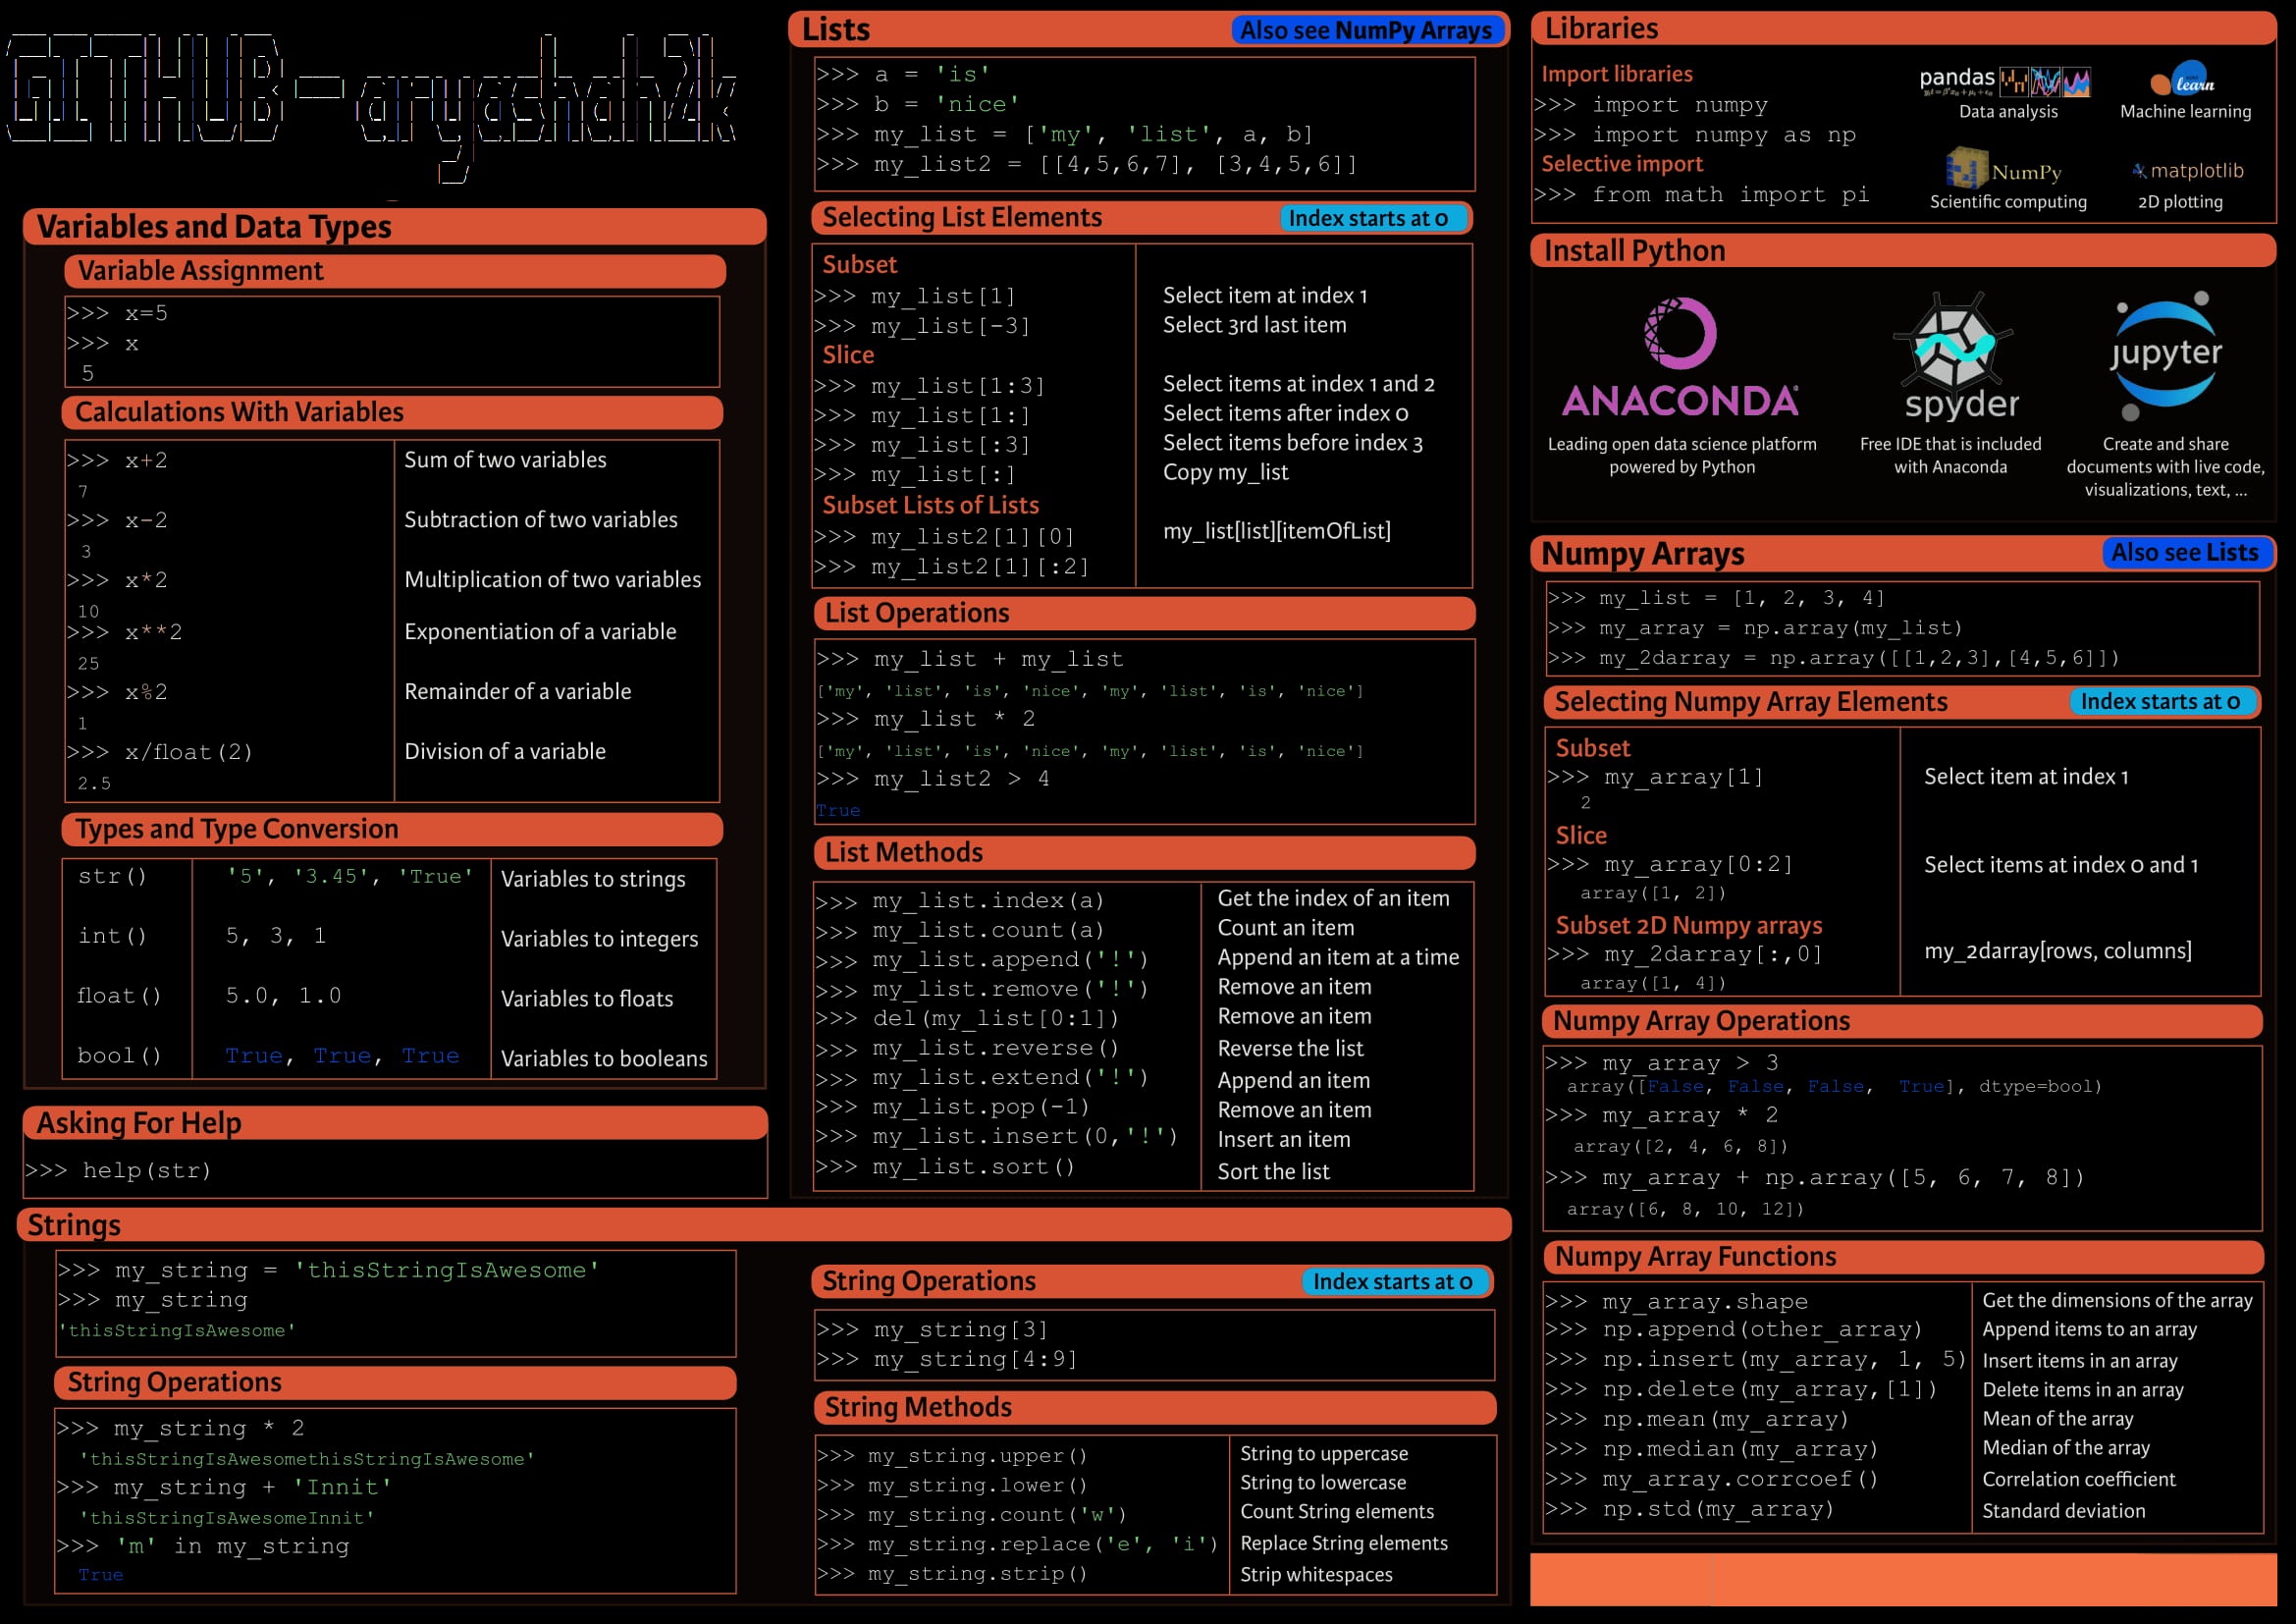This screenshot has height=1624, width=2296.
Task: Click the 'my_list[-3]' code line
Action: (x=922, y=326)
